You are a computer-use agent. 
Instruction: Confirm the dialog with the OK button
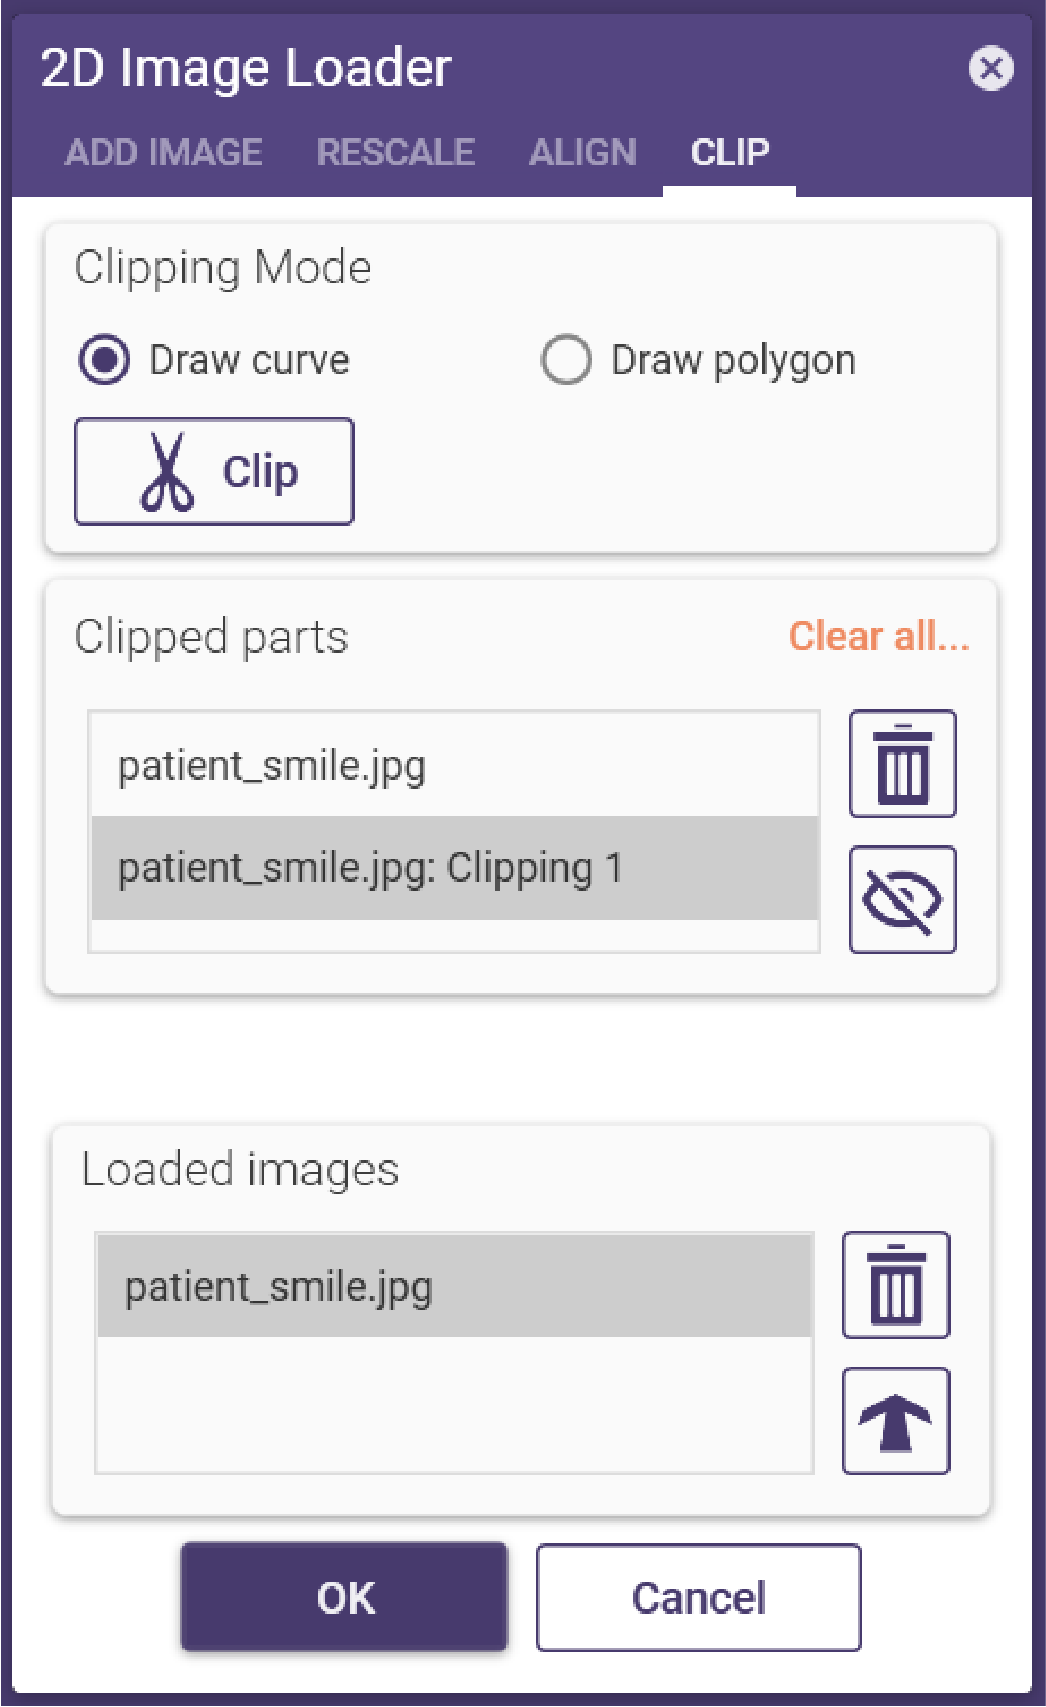(x=344, y=1597)
